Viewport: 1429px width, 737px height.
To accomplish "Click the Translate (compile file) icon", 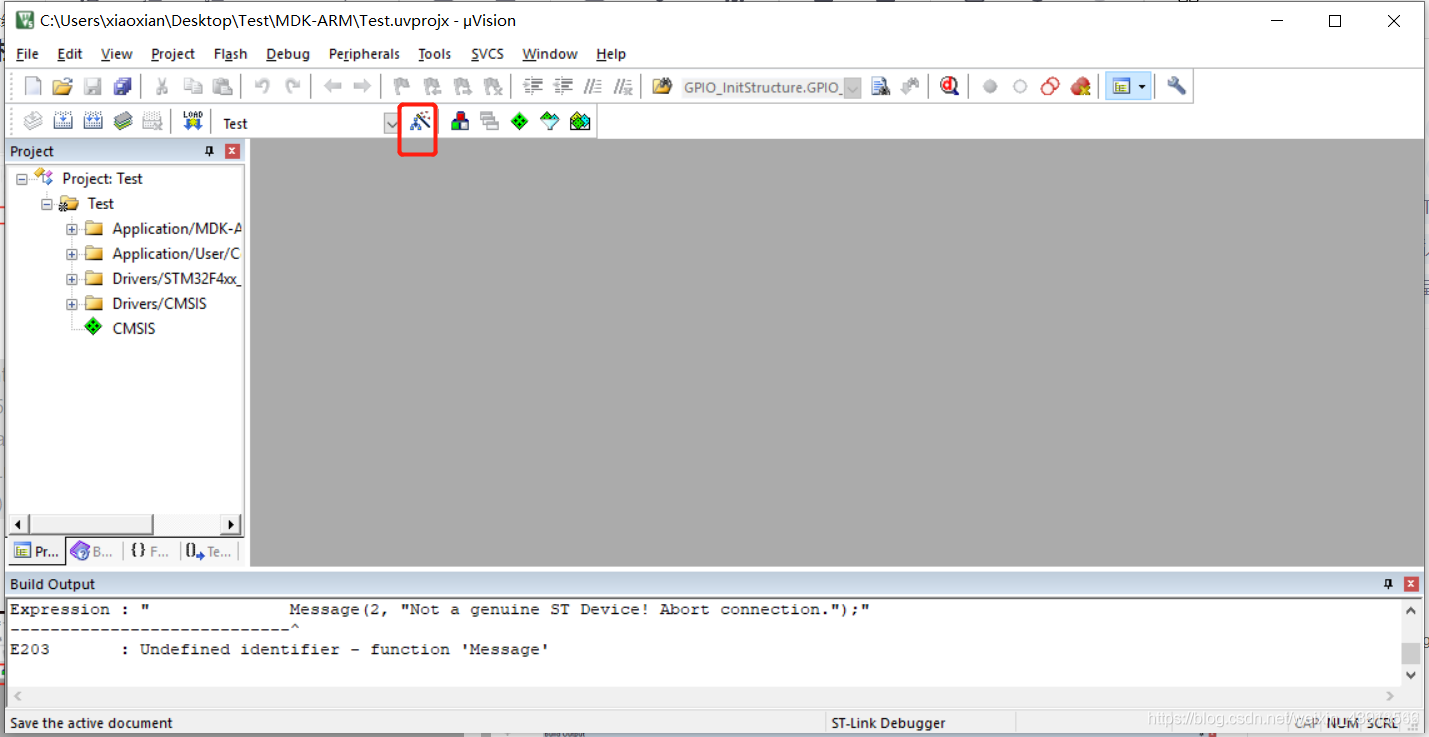I will [33, 122].
